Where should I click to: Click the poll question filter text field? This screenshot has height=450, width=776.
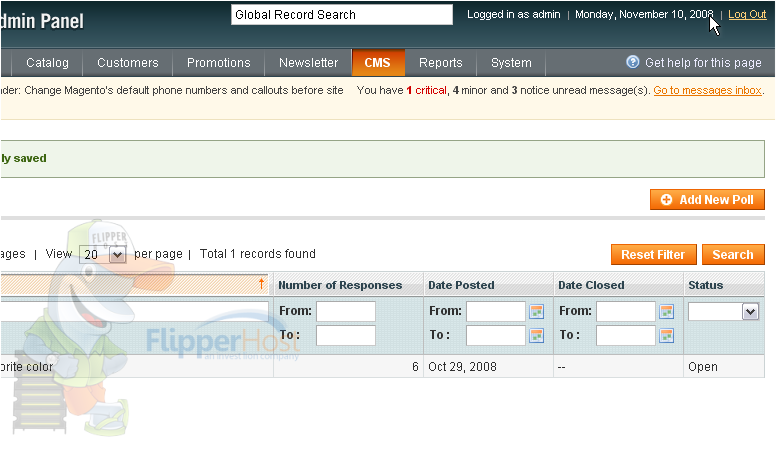tap(135, 311)
